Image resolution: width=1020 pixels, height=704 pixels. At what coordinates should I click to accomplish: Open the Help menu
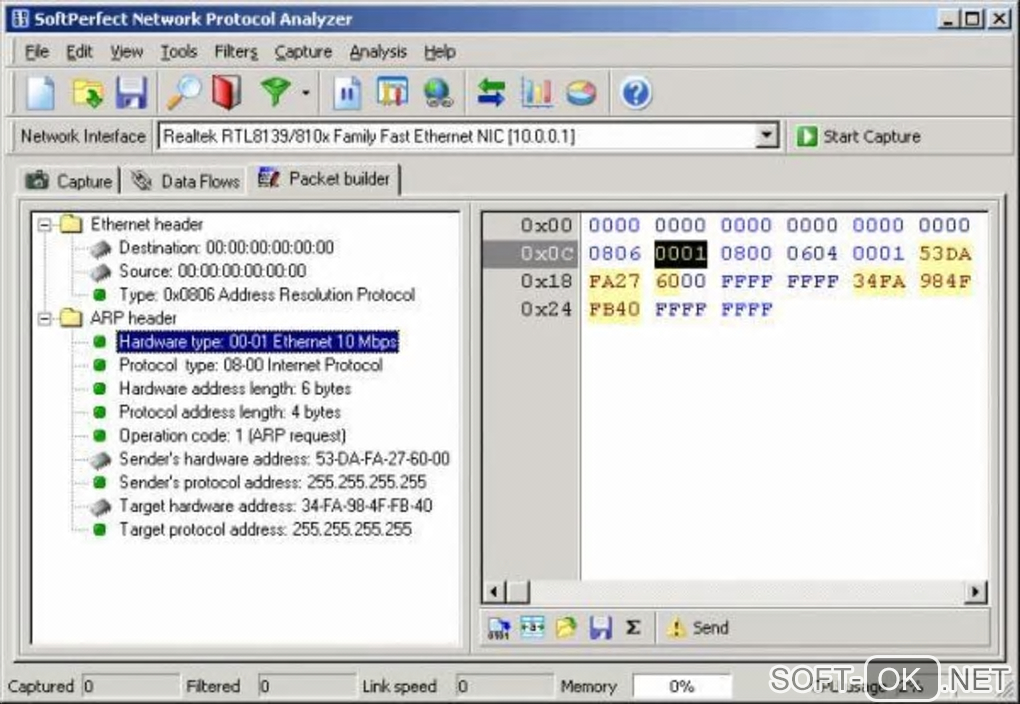coord(440,51)
